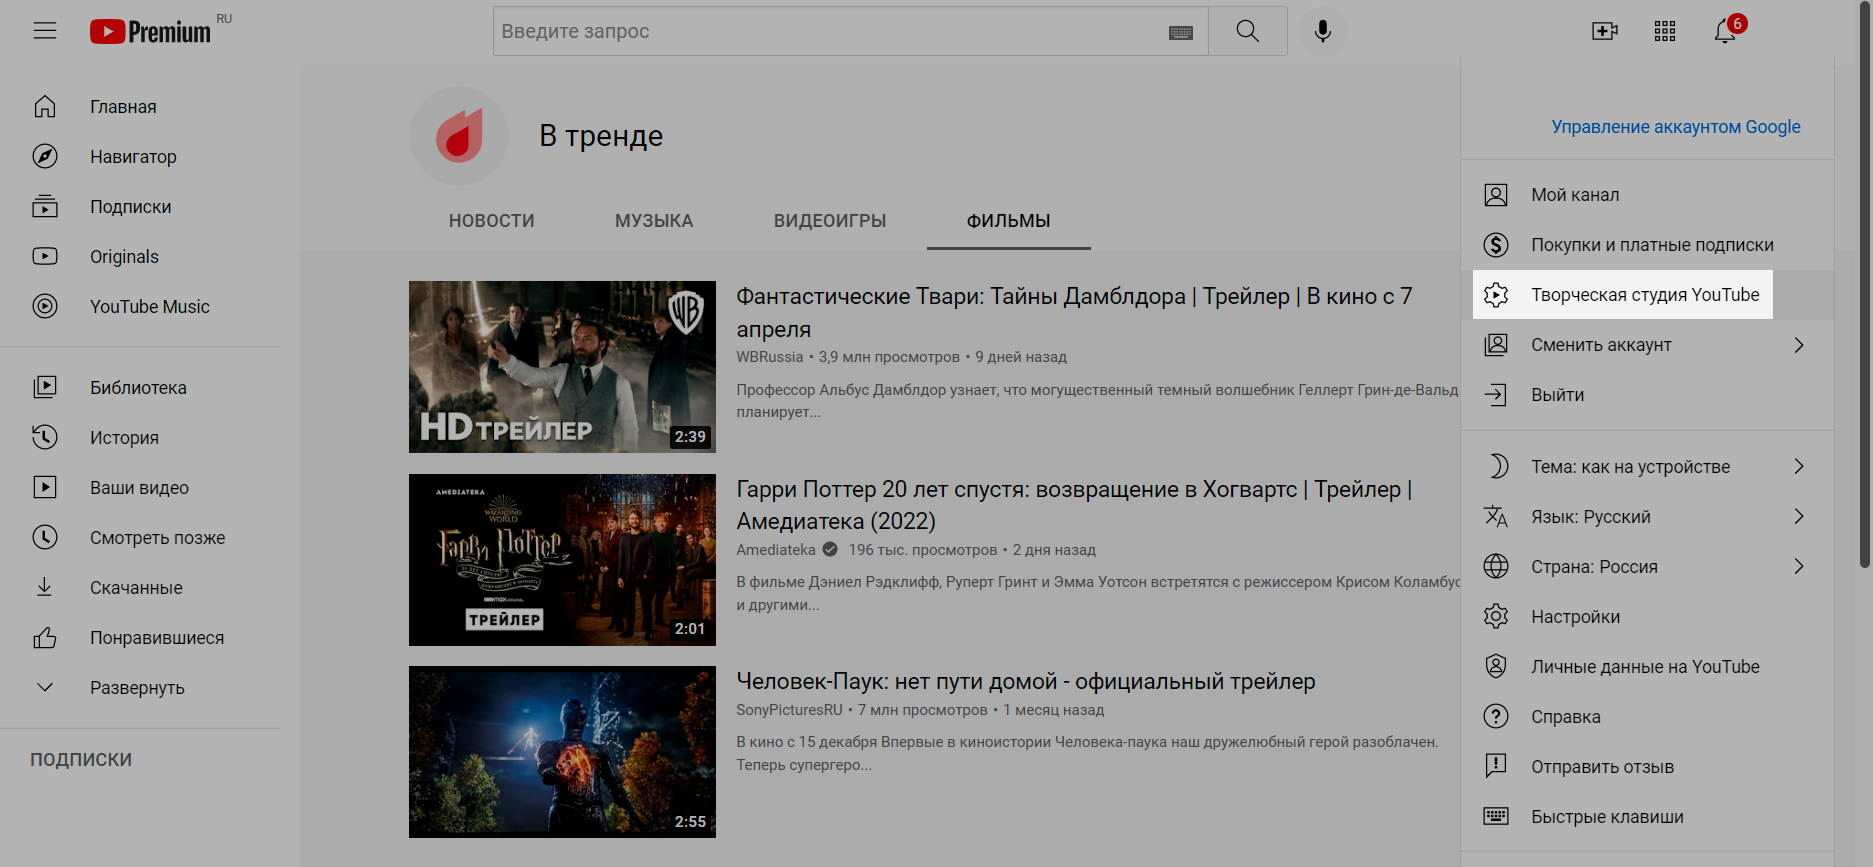Image resolution: width=1873 pixels, height=867 pixels.
Task: Open the hamburger guide menu
Action: click(x=45, y=31)
